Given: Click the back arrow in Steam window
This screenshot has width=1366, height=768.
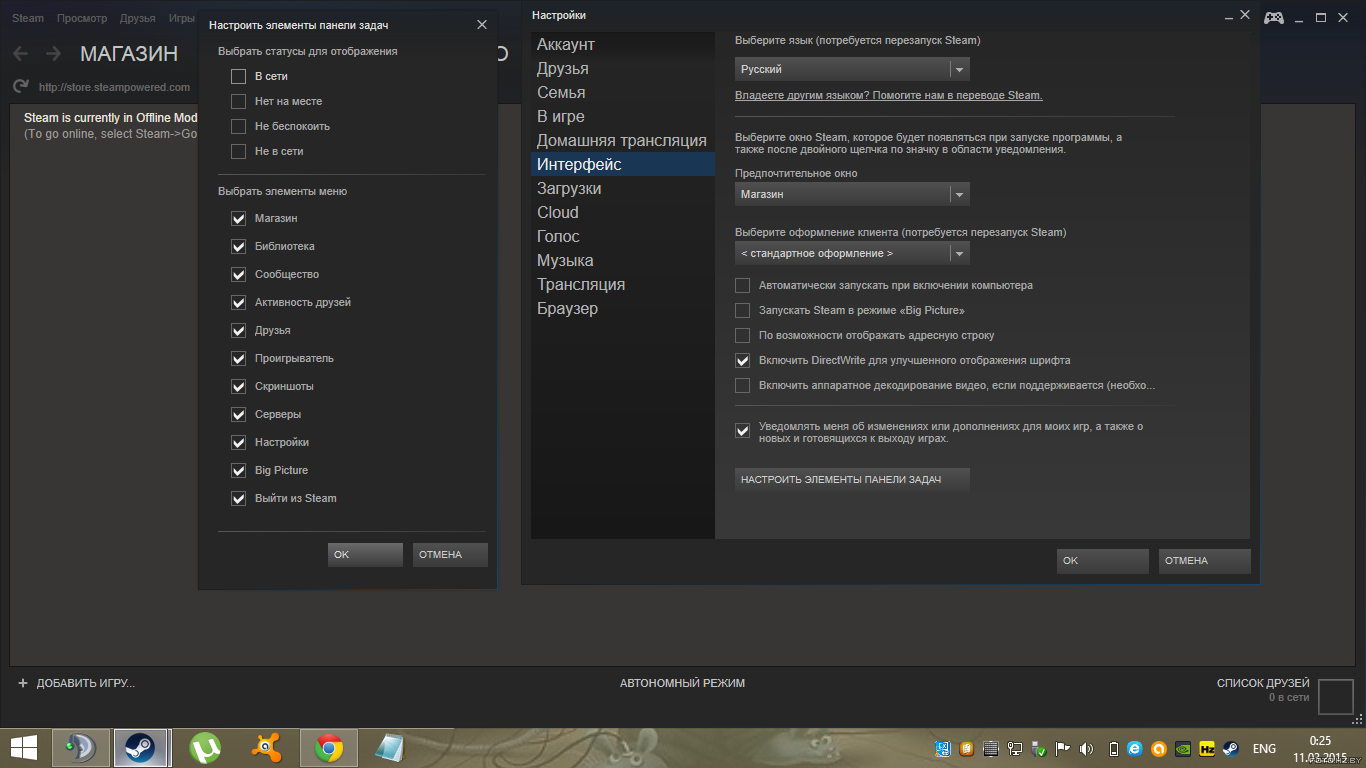Looking at the screenshot, I should pyautogui.click(x=21, y=54).
